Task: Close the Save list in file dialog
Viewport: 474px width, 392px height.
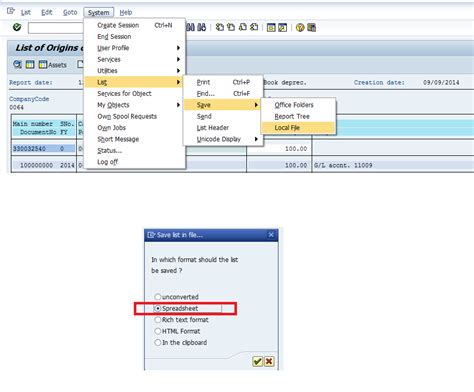Action: [x=271, y=235]
